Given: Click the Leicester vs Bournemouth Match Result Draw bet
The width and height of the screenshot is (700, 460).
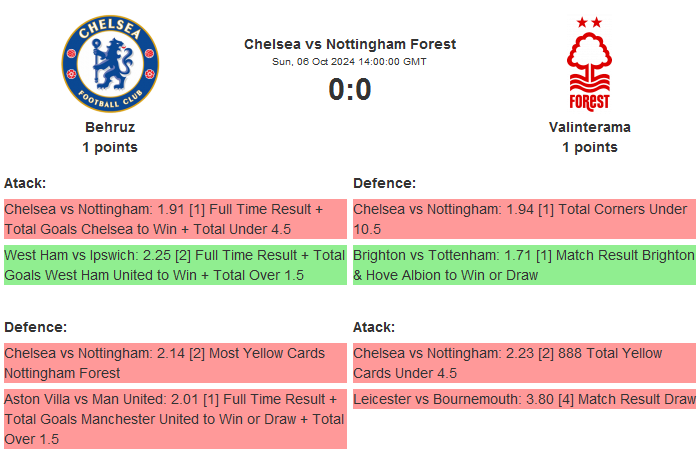Looking at the screenshot, I should point(524,399).
